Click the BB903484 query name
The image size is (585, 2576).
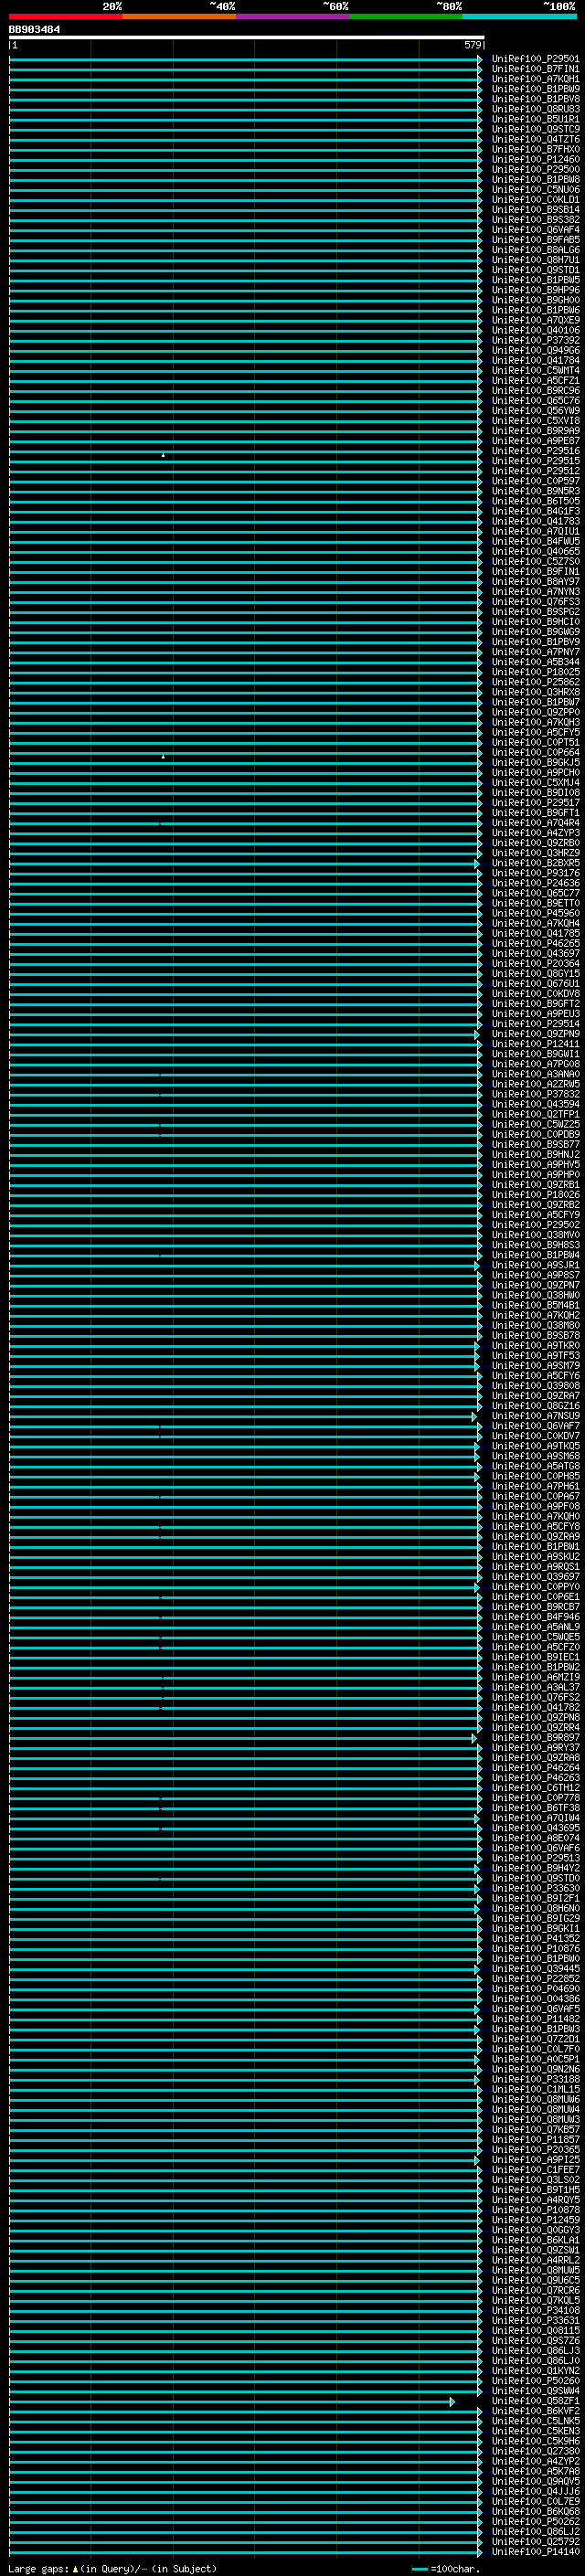tap(34, 29)
